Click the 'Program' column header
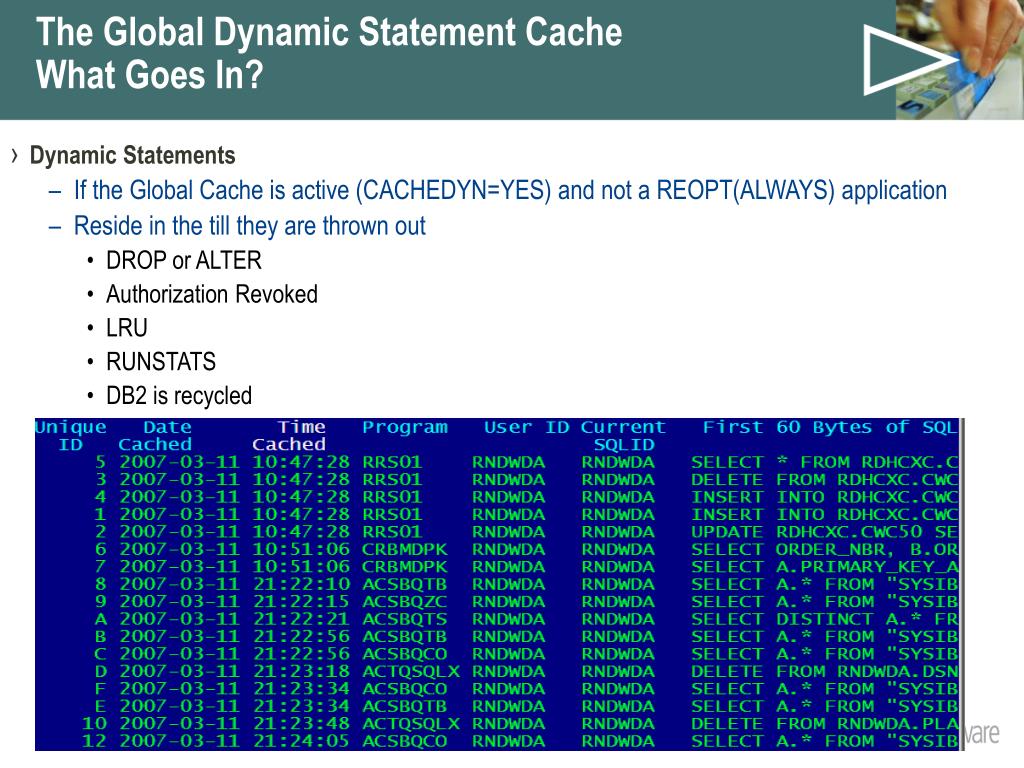The width and height of the screenshot is (1024, 768). (404, 428)
